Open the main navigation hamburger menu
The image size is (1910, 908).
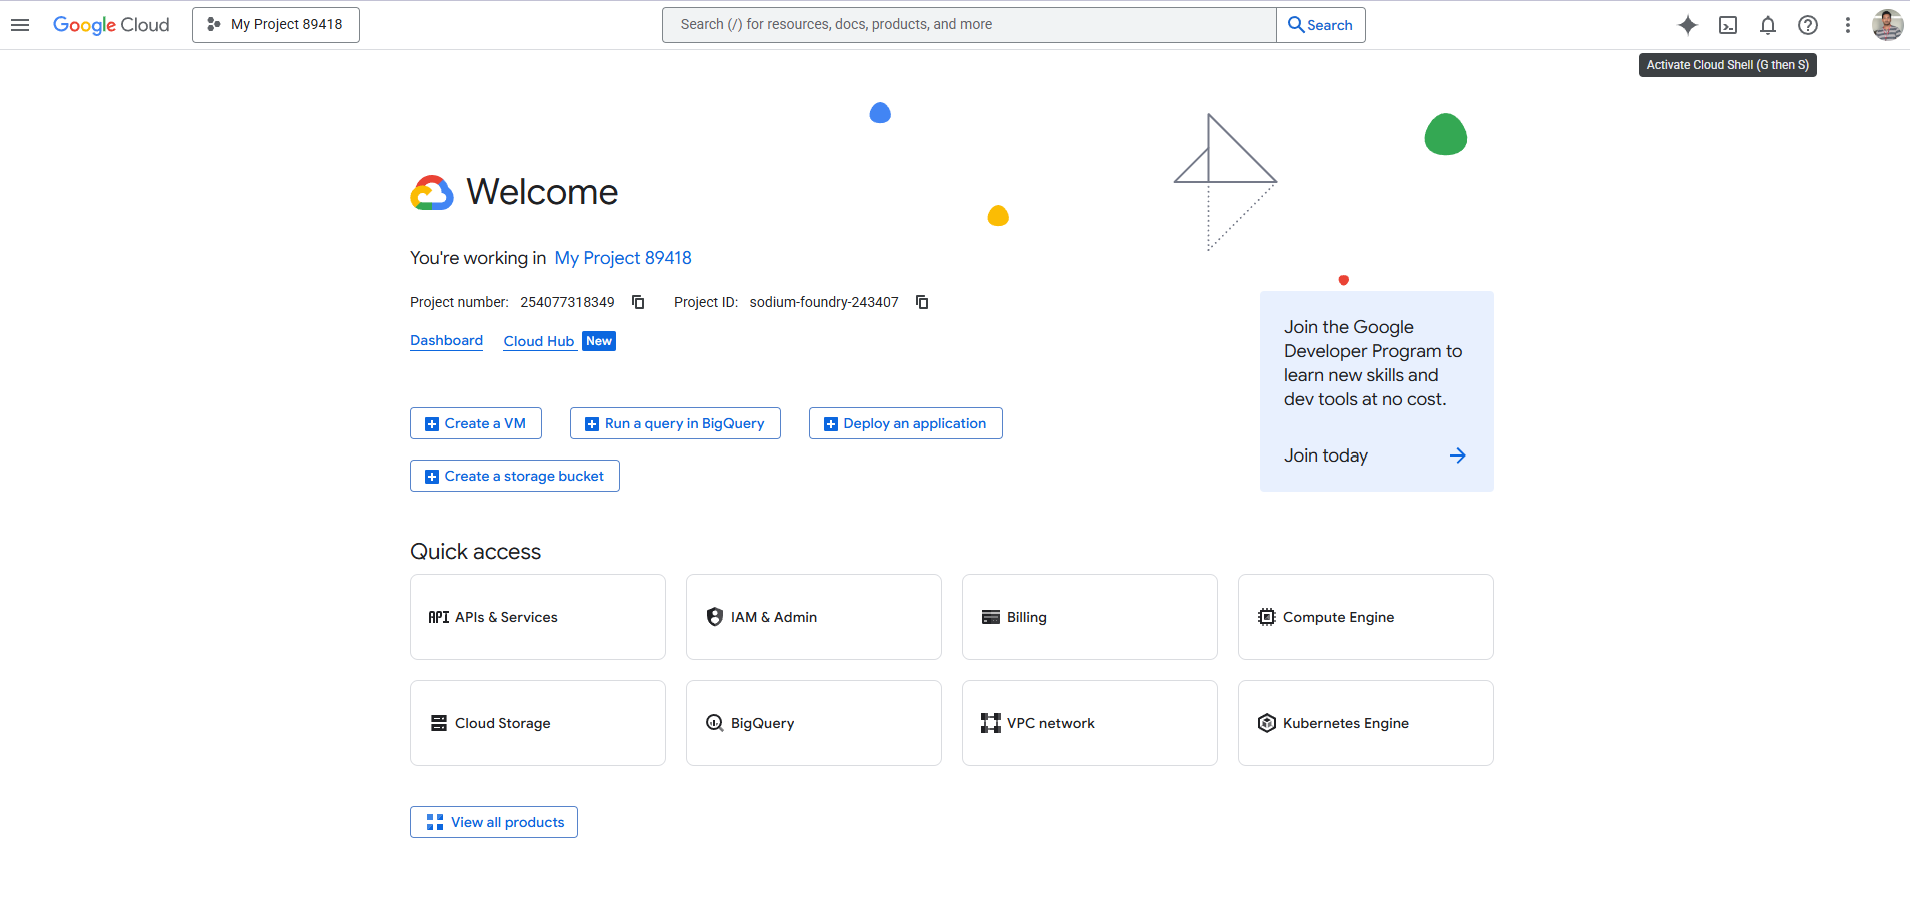pyautogui.click(x=20, y=24)
